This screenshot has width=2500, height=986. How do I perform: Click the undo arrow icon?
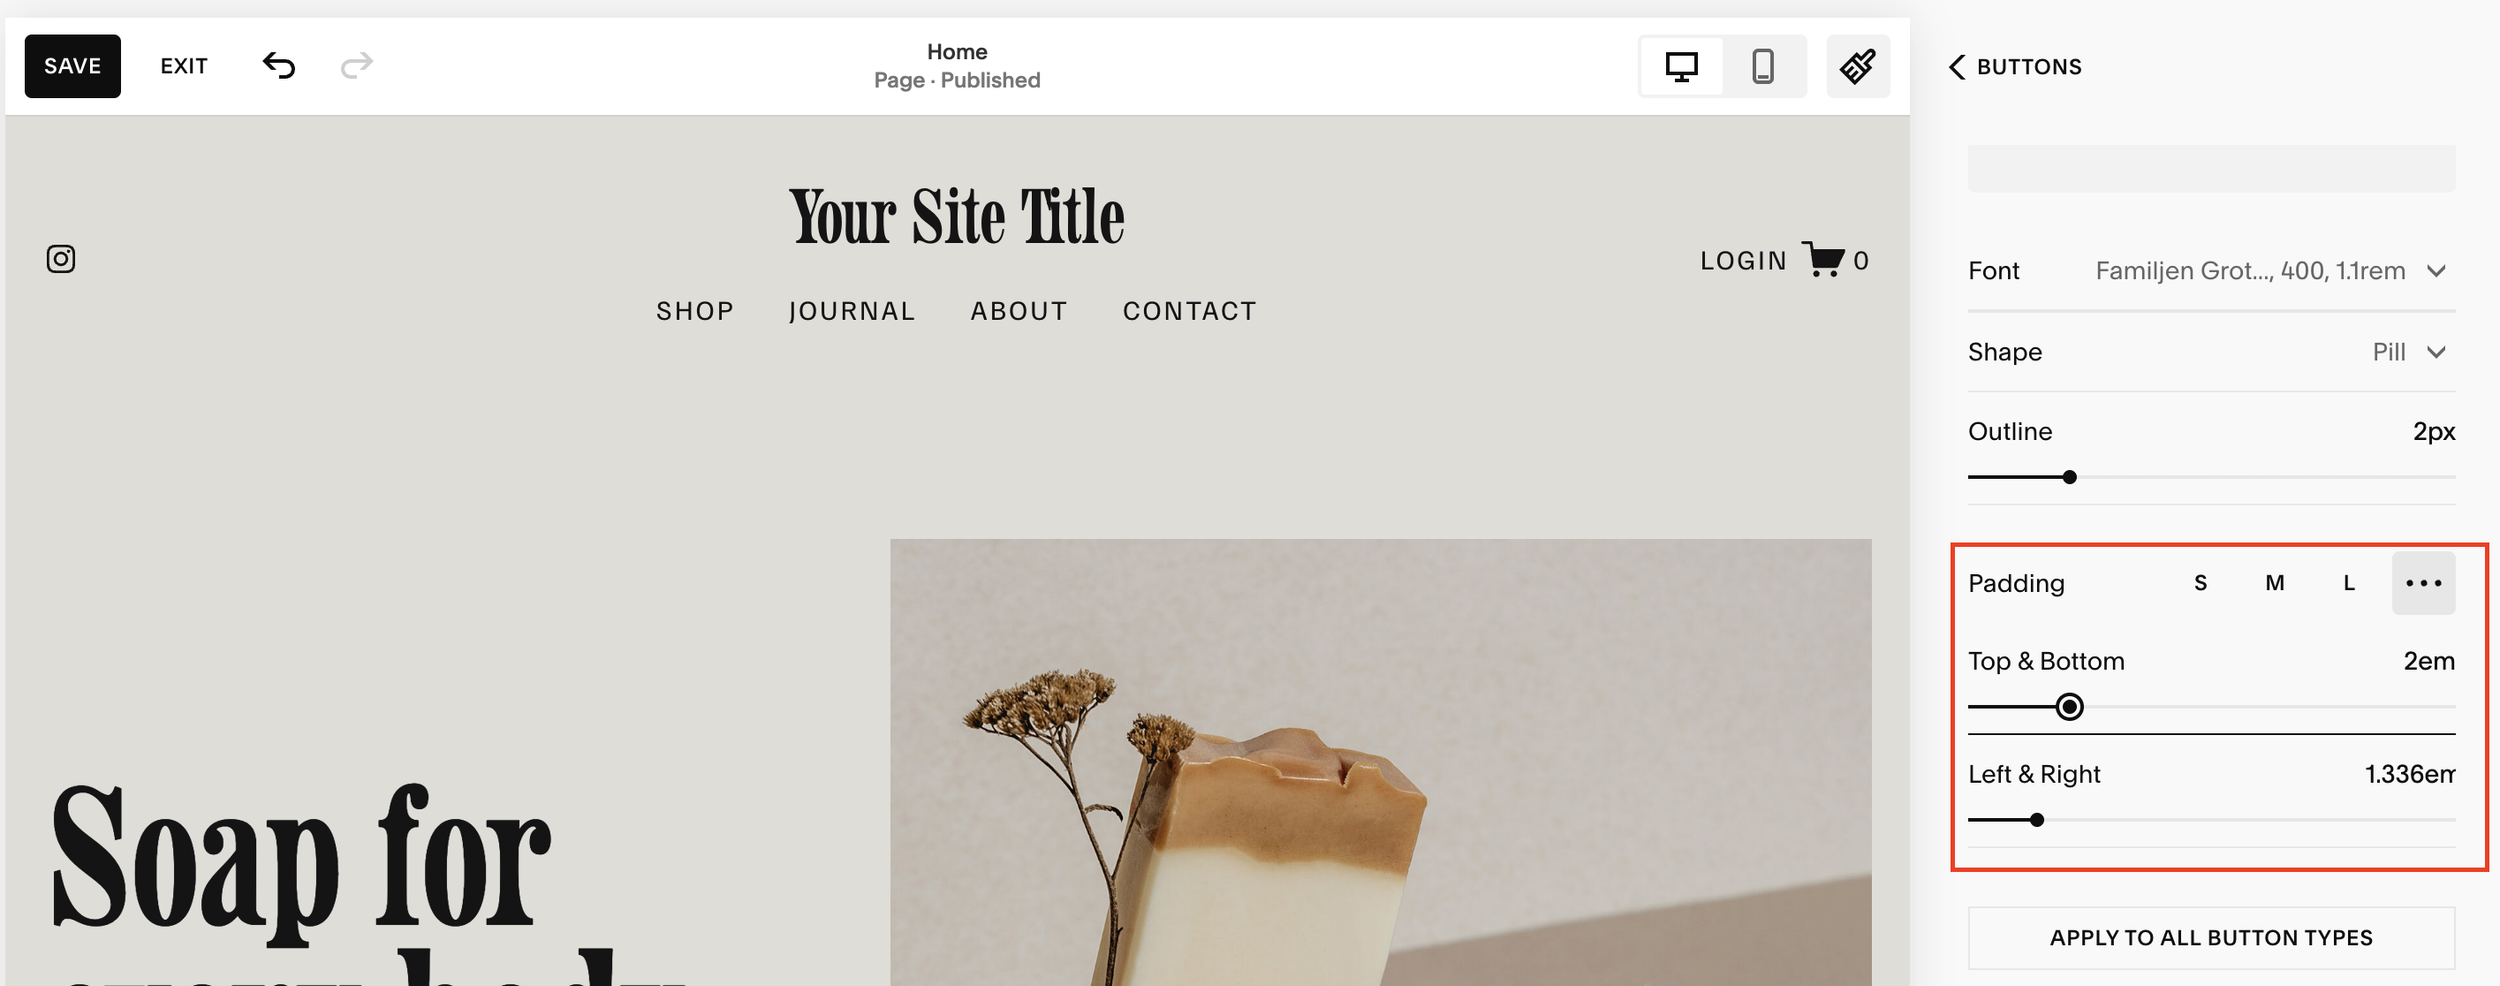279,66
